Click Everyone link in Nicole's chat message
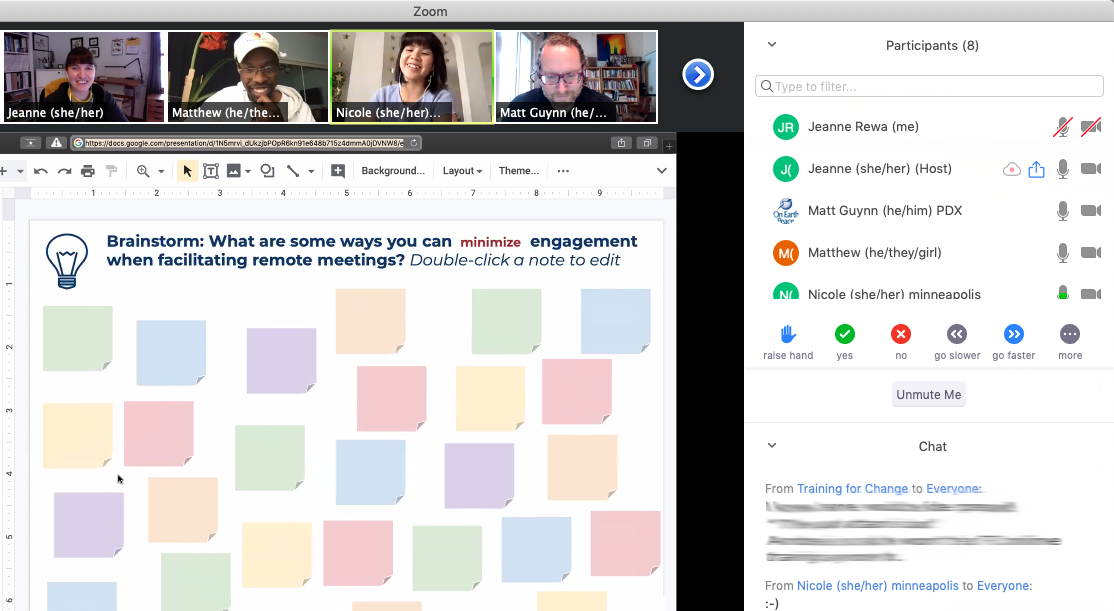Image resolution: width=1114 pixels, height=611 pixels. click(x=1003, y=586)
